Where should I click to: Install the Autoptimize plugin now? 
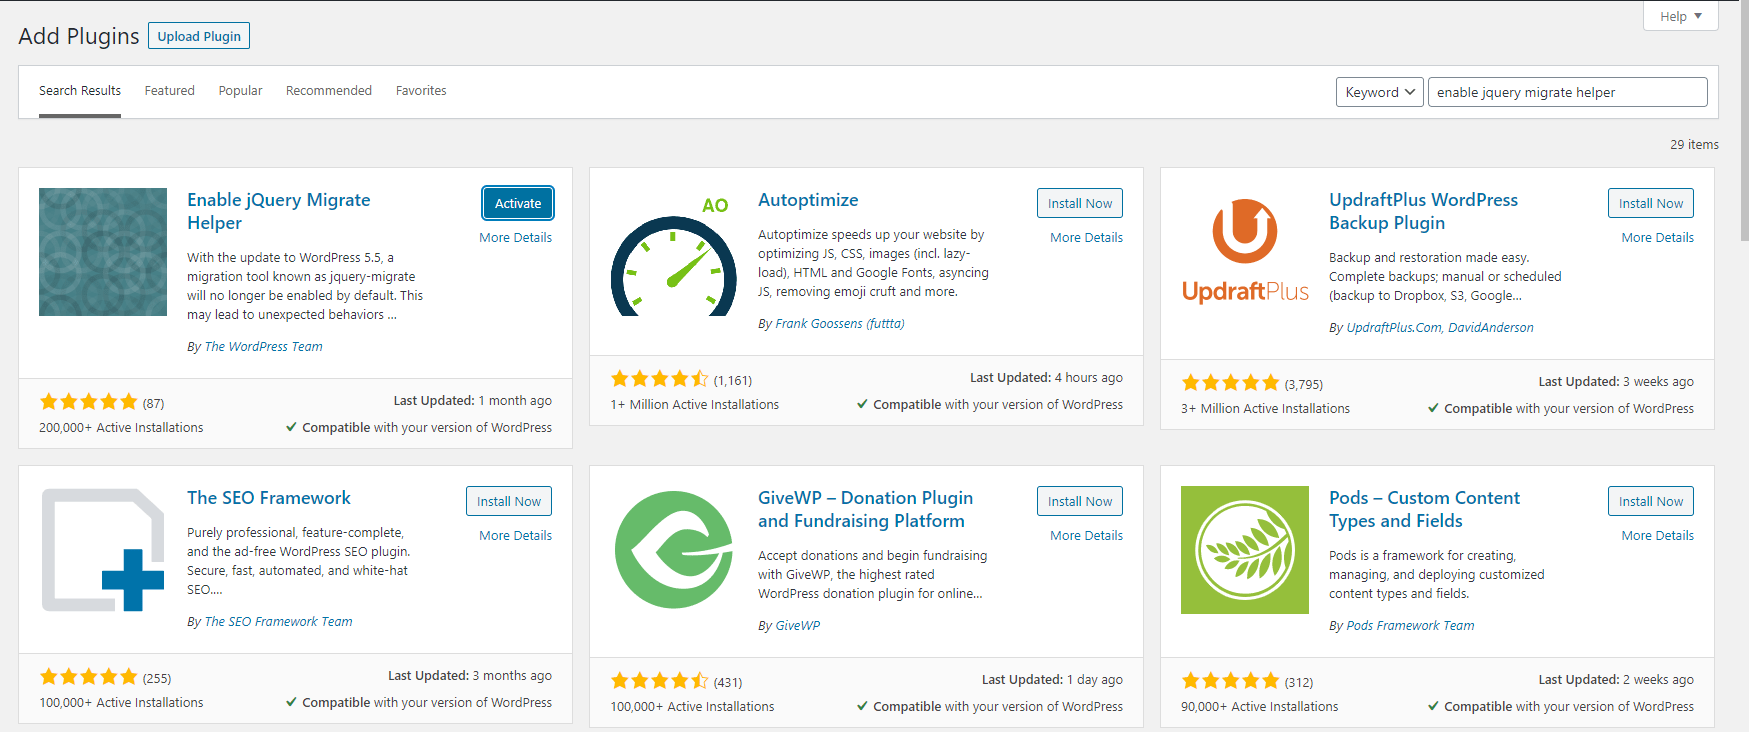(x=1079, y=203)
